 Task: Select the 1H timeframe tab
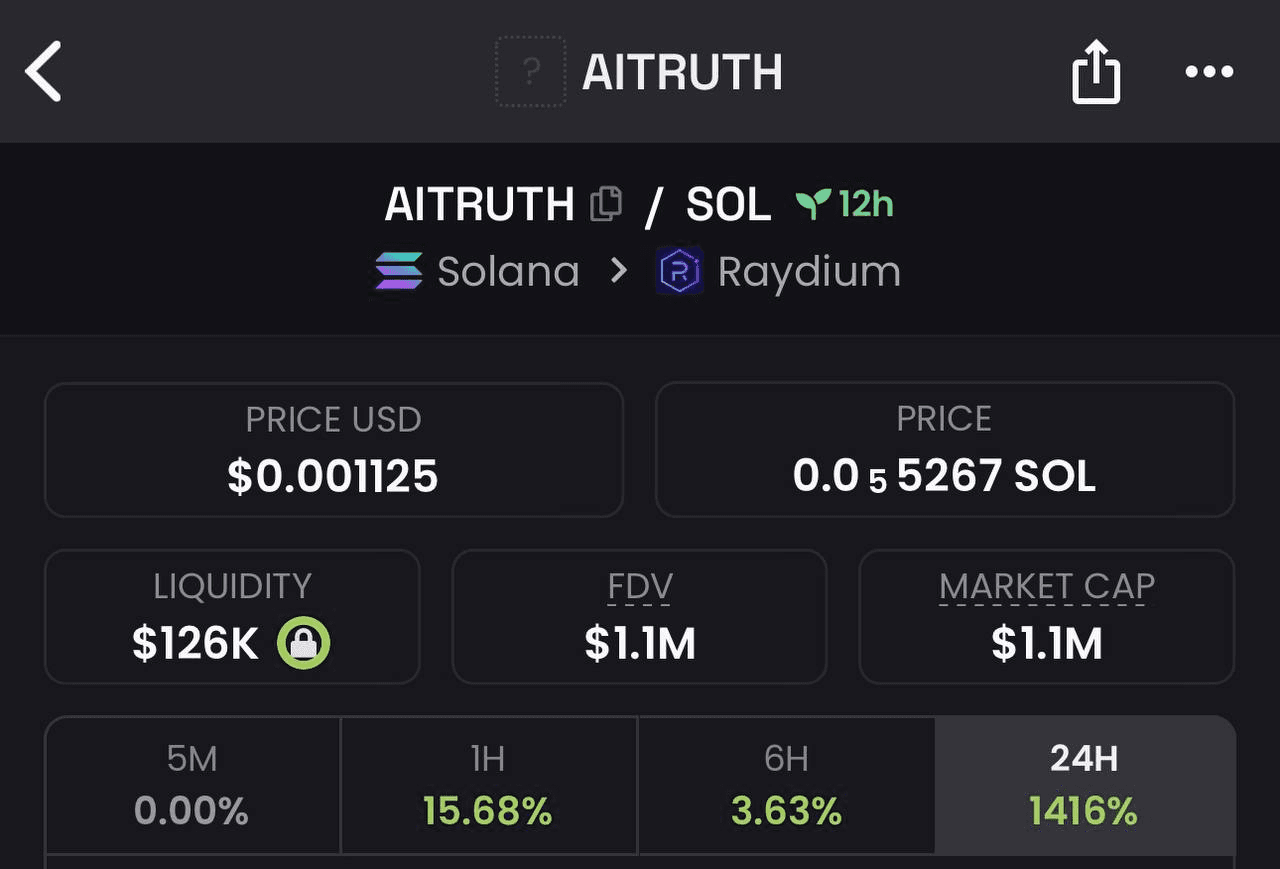(488, 785)
